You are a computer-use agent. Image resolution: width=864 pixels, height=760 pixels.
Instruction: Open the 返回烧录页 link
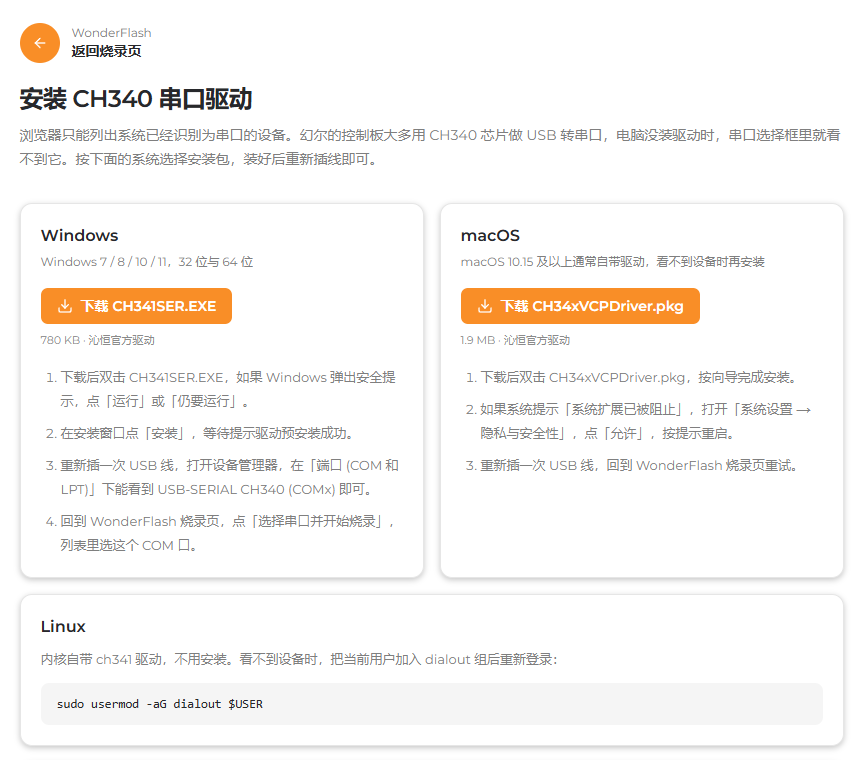tap(106, 51)
